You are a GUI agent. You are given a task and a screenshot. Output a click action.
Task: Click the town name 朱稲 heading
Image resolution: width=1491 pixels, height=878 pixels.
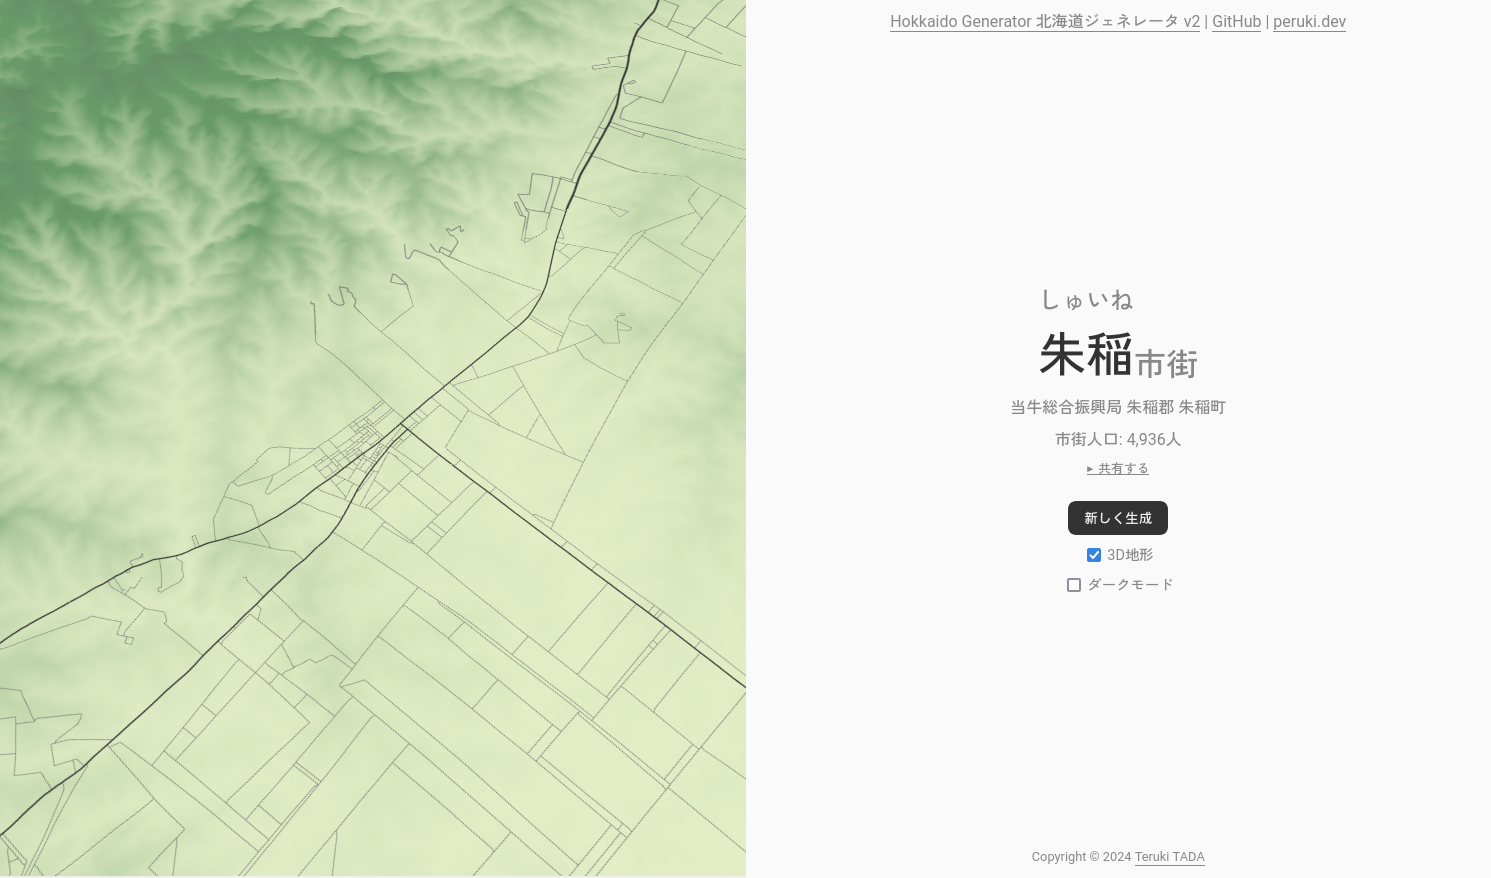coord(1085,355)
